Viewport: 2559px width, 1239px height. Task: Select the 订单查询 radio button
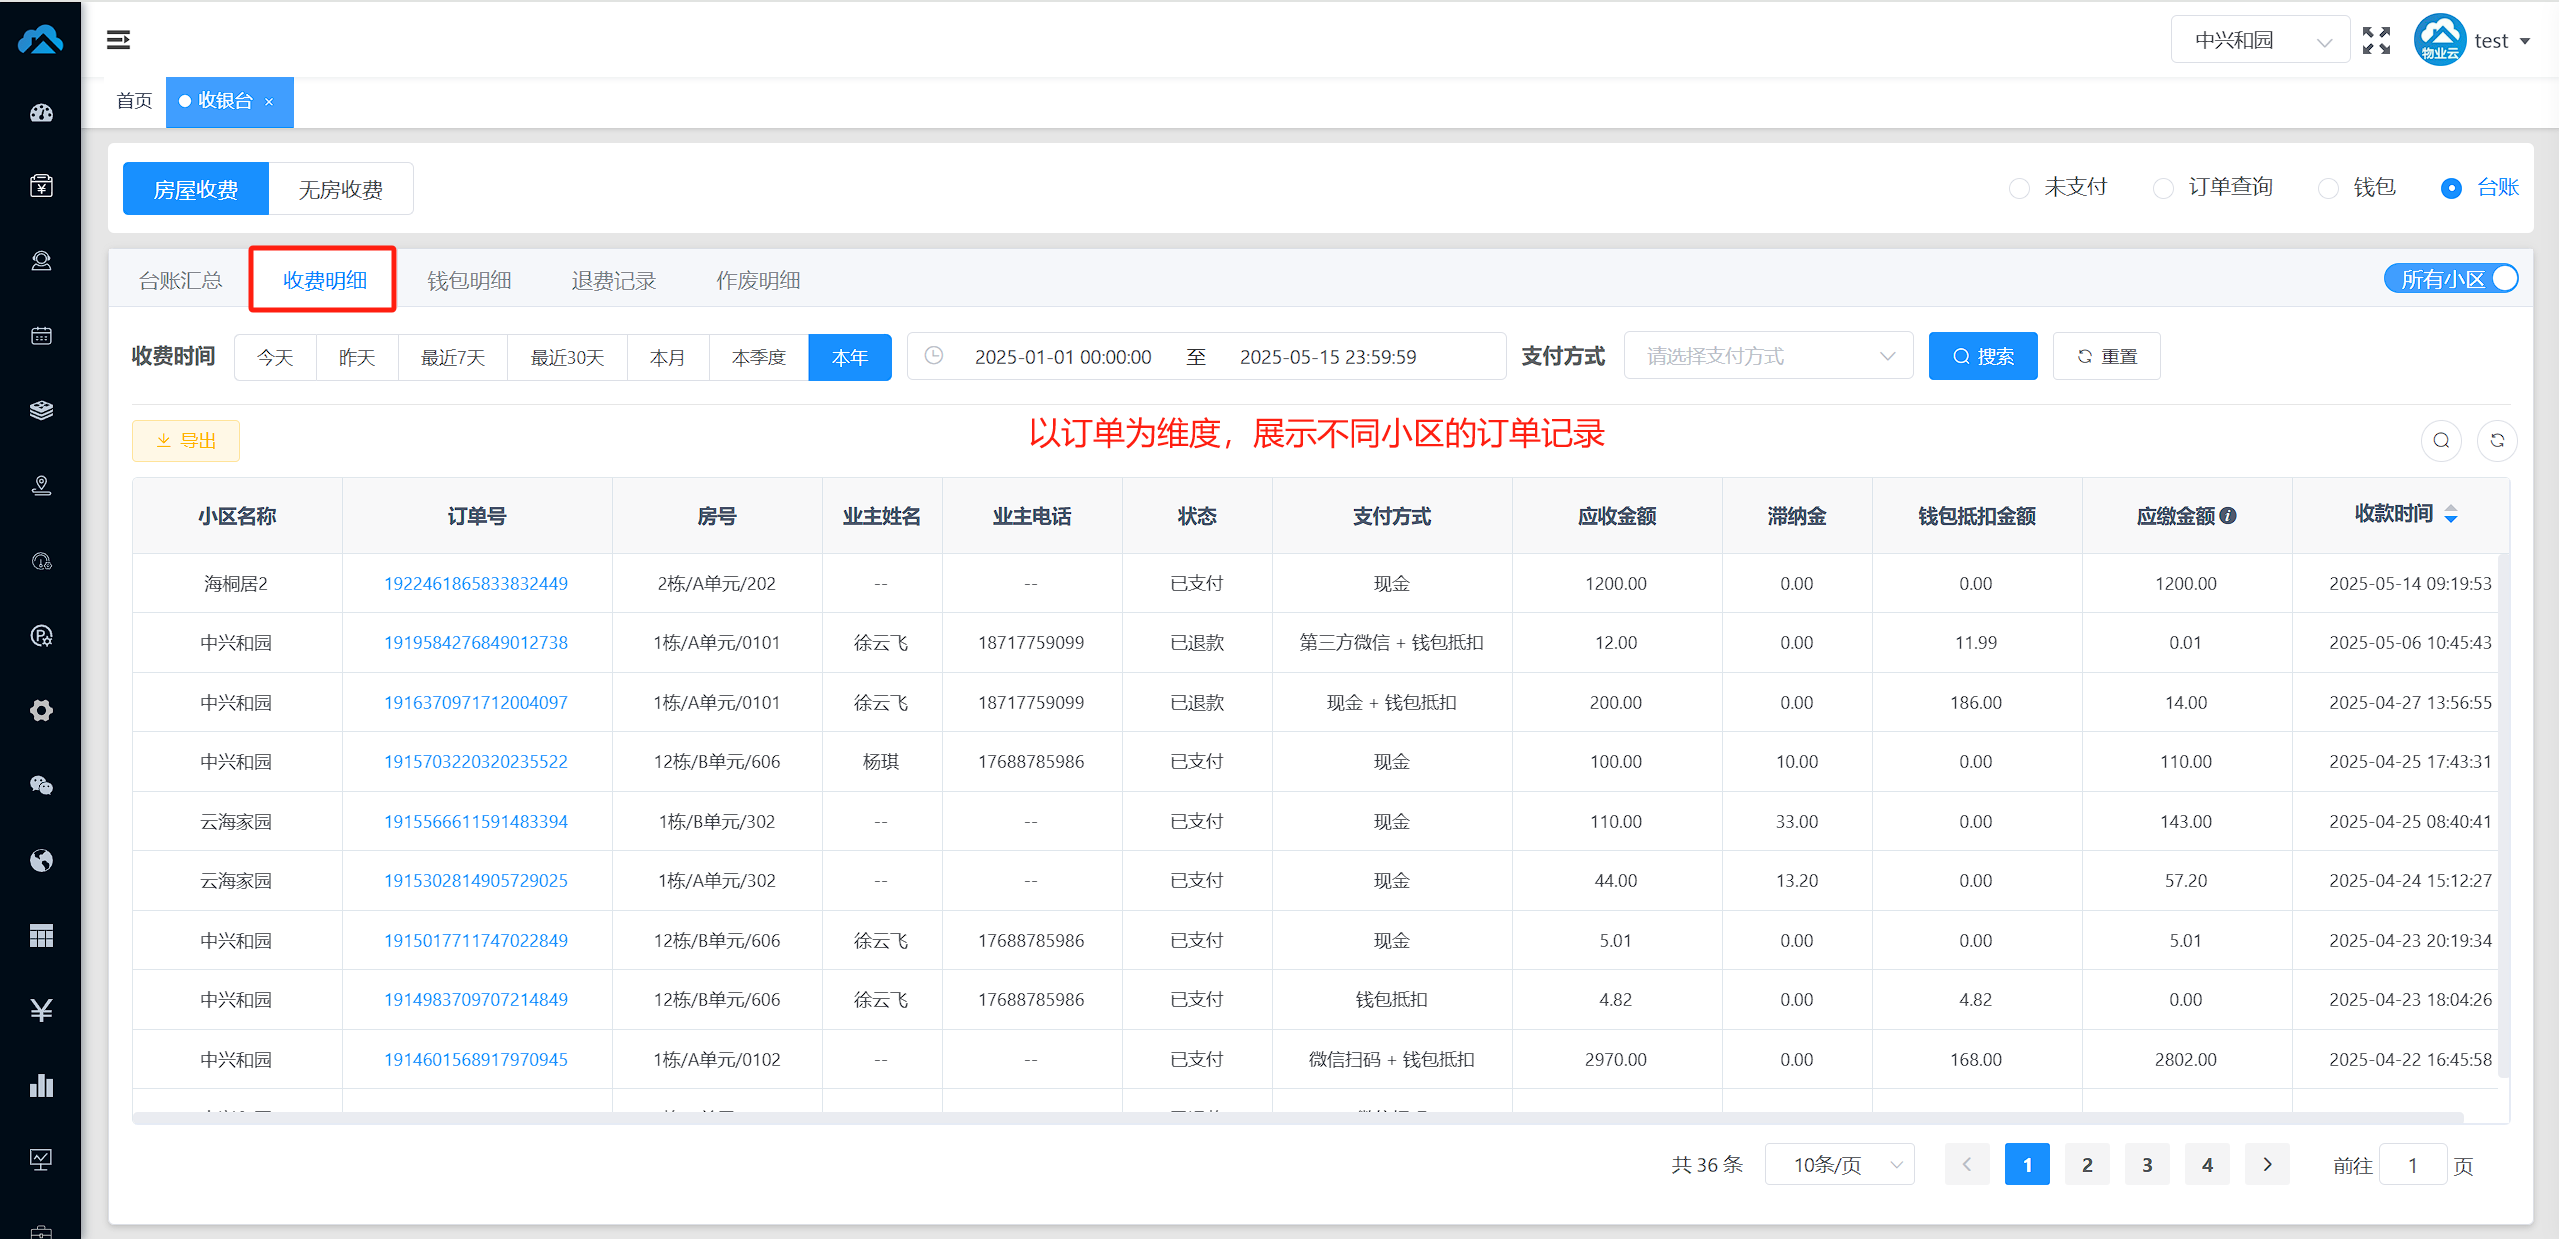point(2163,188)
